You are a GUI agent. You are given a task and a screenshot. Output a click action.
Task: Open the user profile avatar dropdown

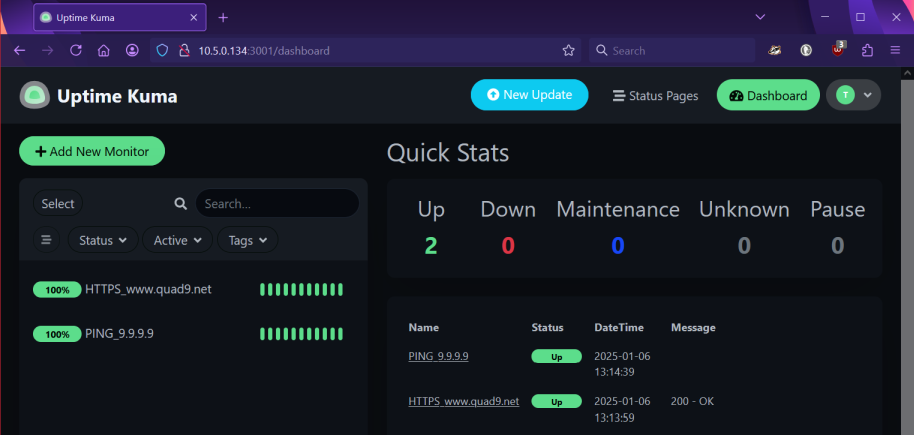click(x=853, y=95)
